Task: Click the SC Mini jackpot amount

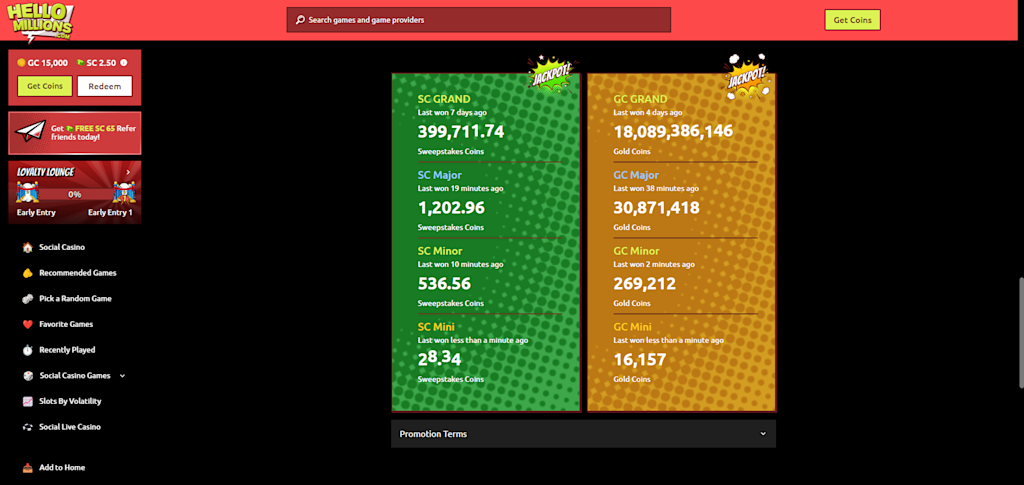Action: 440,358
